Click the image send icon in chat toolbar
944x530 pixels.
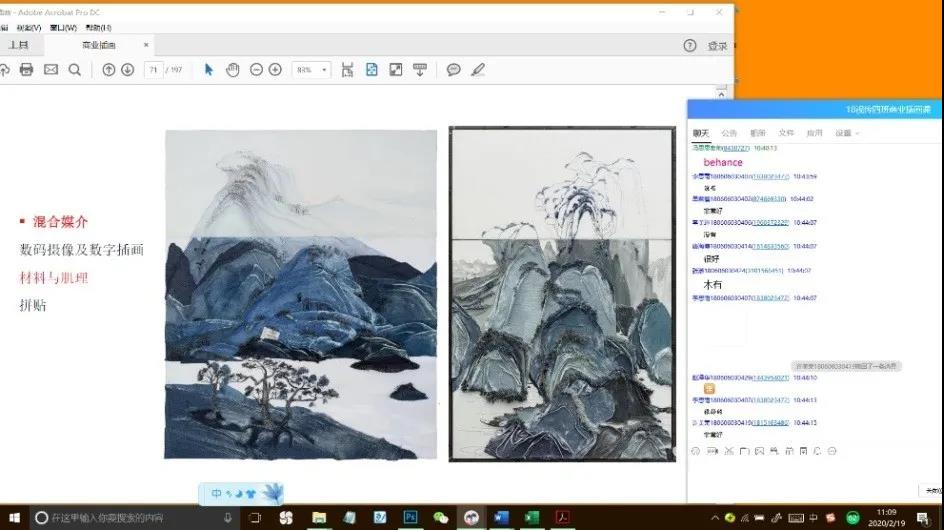759,451
